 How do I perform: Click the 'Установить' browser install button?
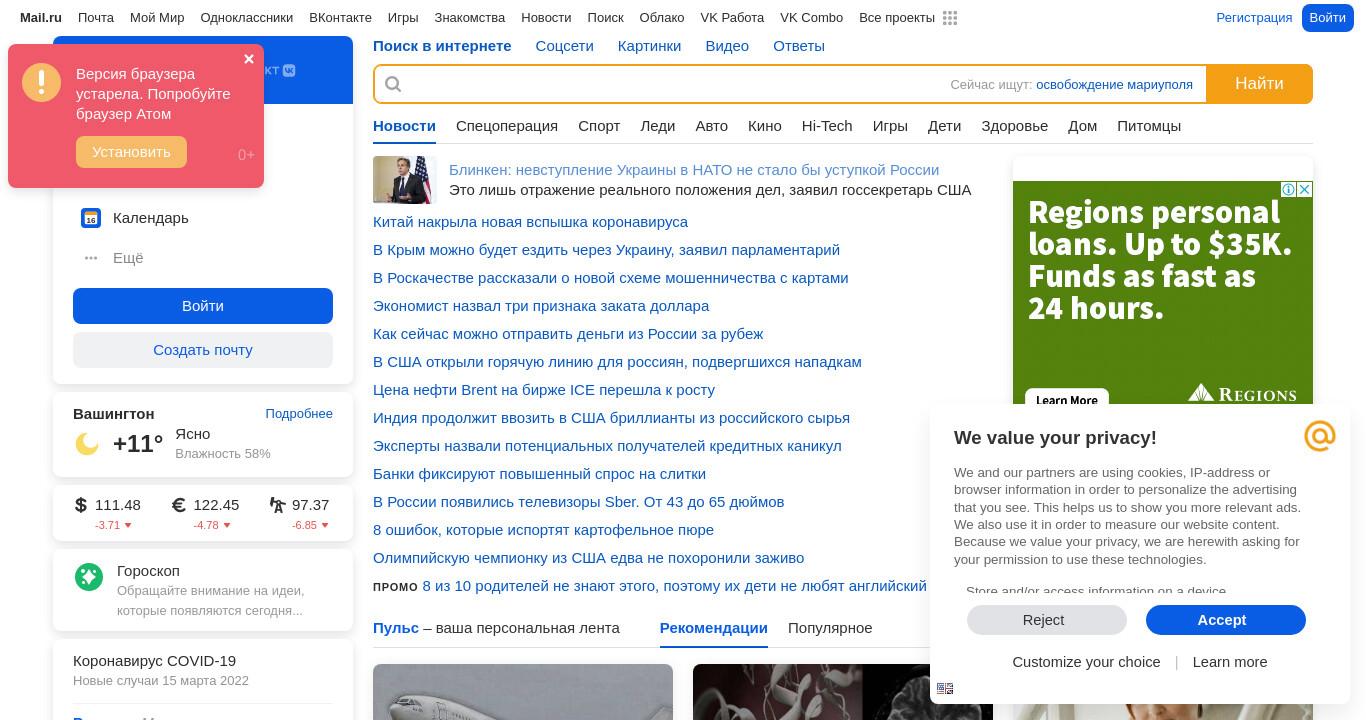click(131, 152)
